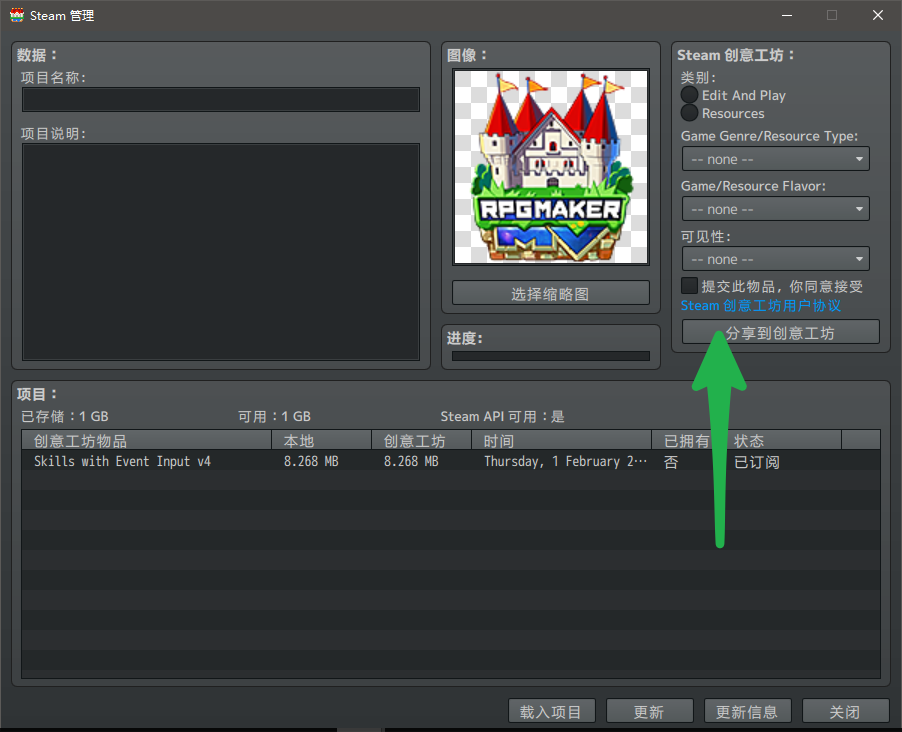Close the Steam 管理 window
902x732 pixels.
877,15
